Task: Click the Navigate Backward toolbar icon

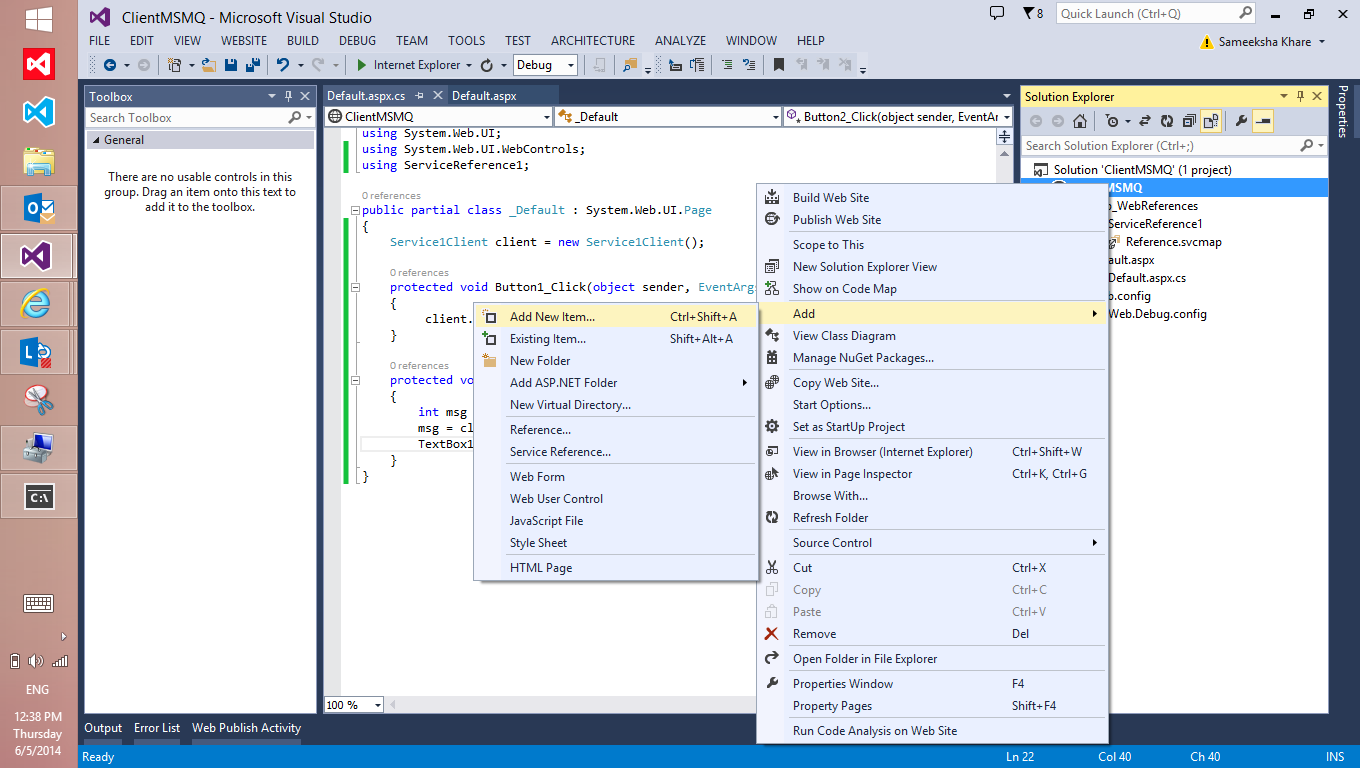Action: (x=110, y=65)
